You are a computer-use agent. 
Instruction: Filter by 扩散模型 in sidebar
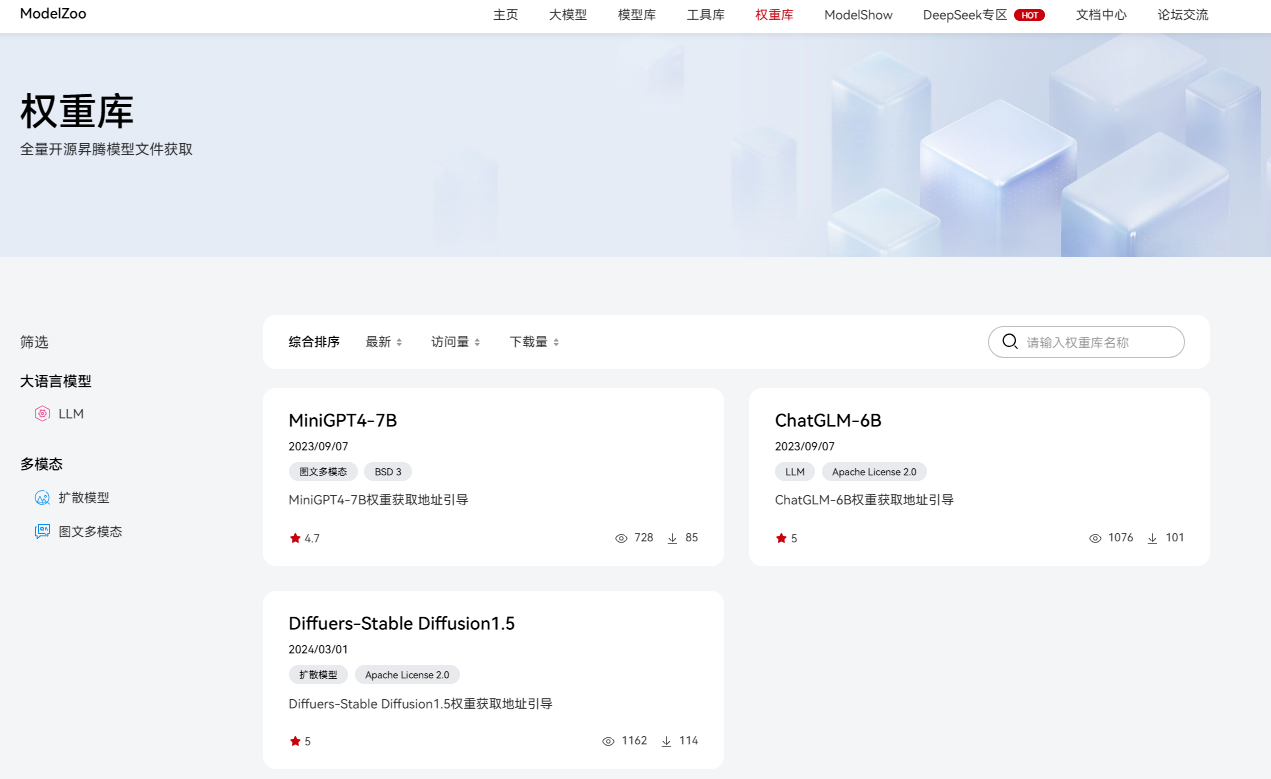84,498
